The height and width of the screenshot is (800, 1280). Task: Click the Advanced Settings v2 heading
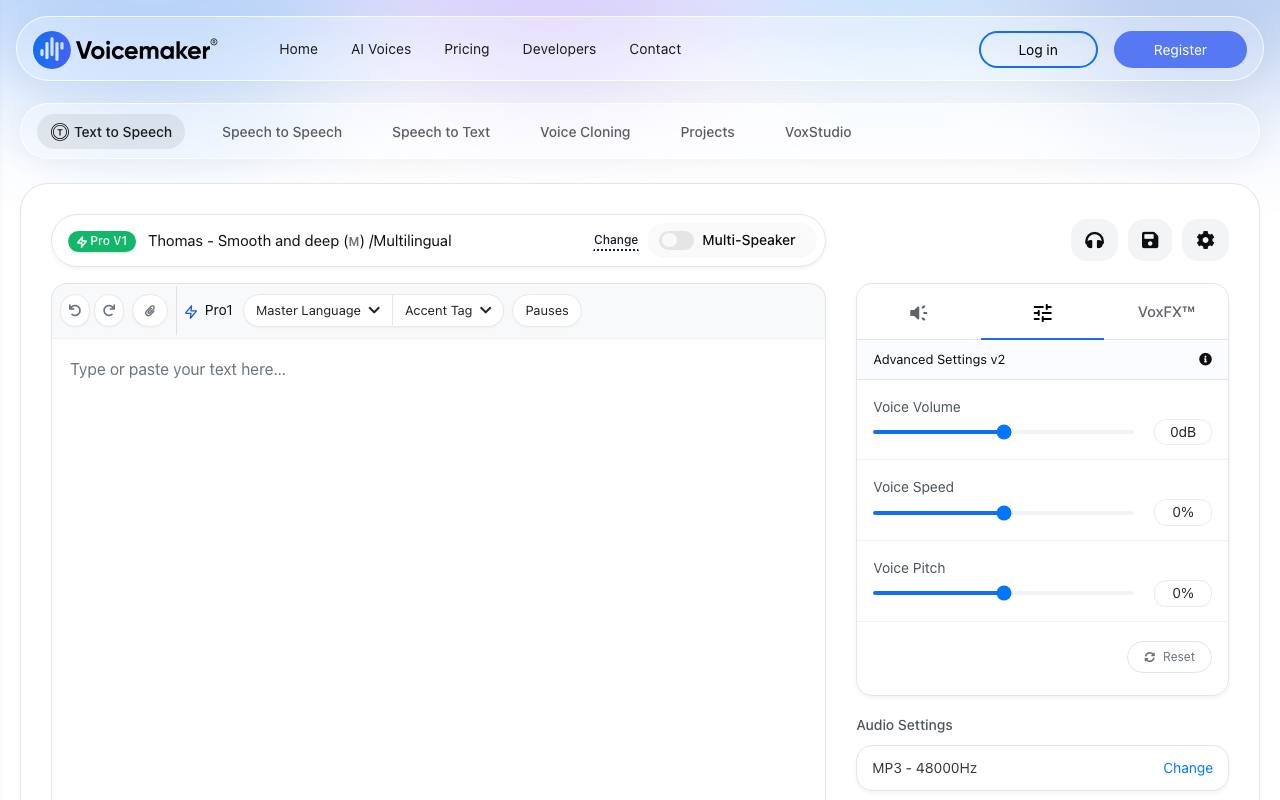coord(939,359)
